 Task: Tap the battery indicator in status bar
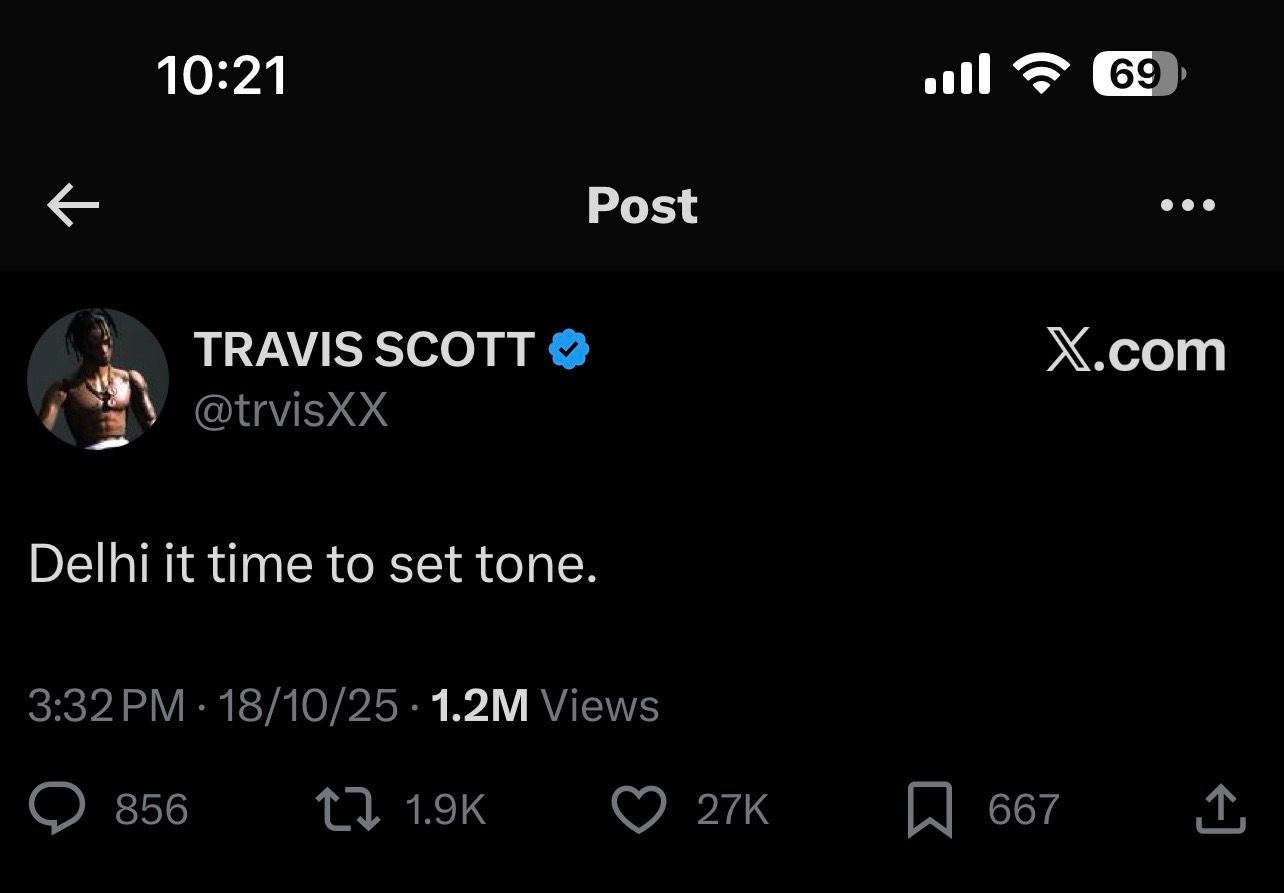point(1138,75)
